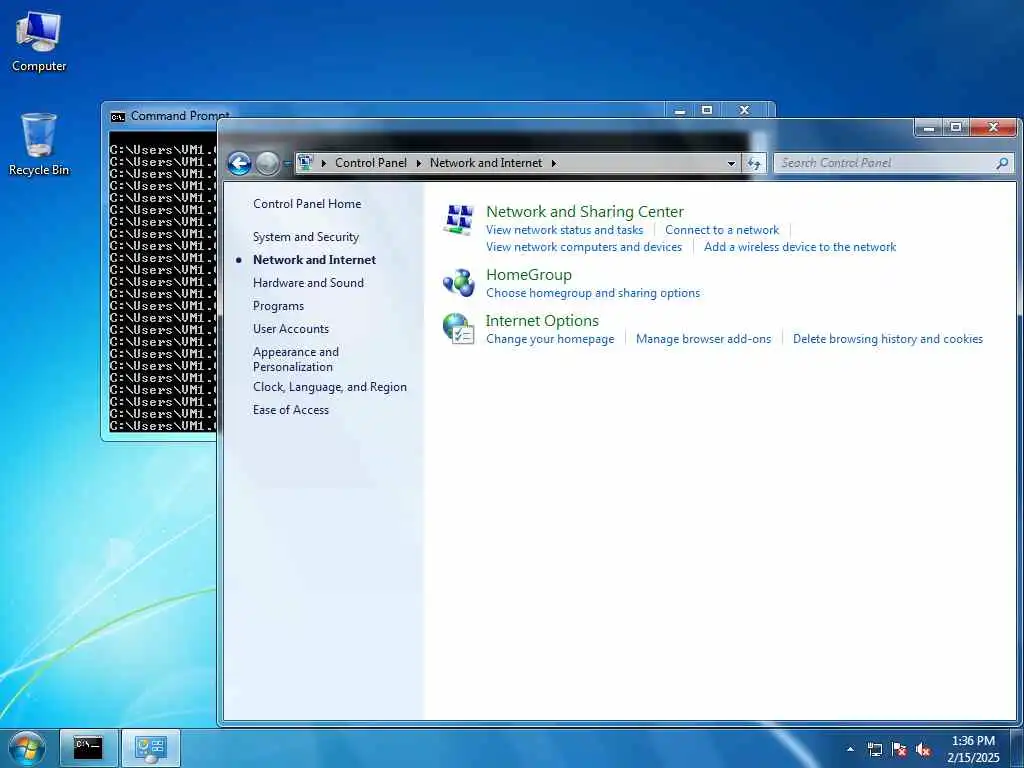Click the Command Prompt title bar icon
The width and height of the screenshot is (1024, 768).
tap(118, 117)
